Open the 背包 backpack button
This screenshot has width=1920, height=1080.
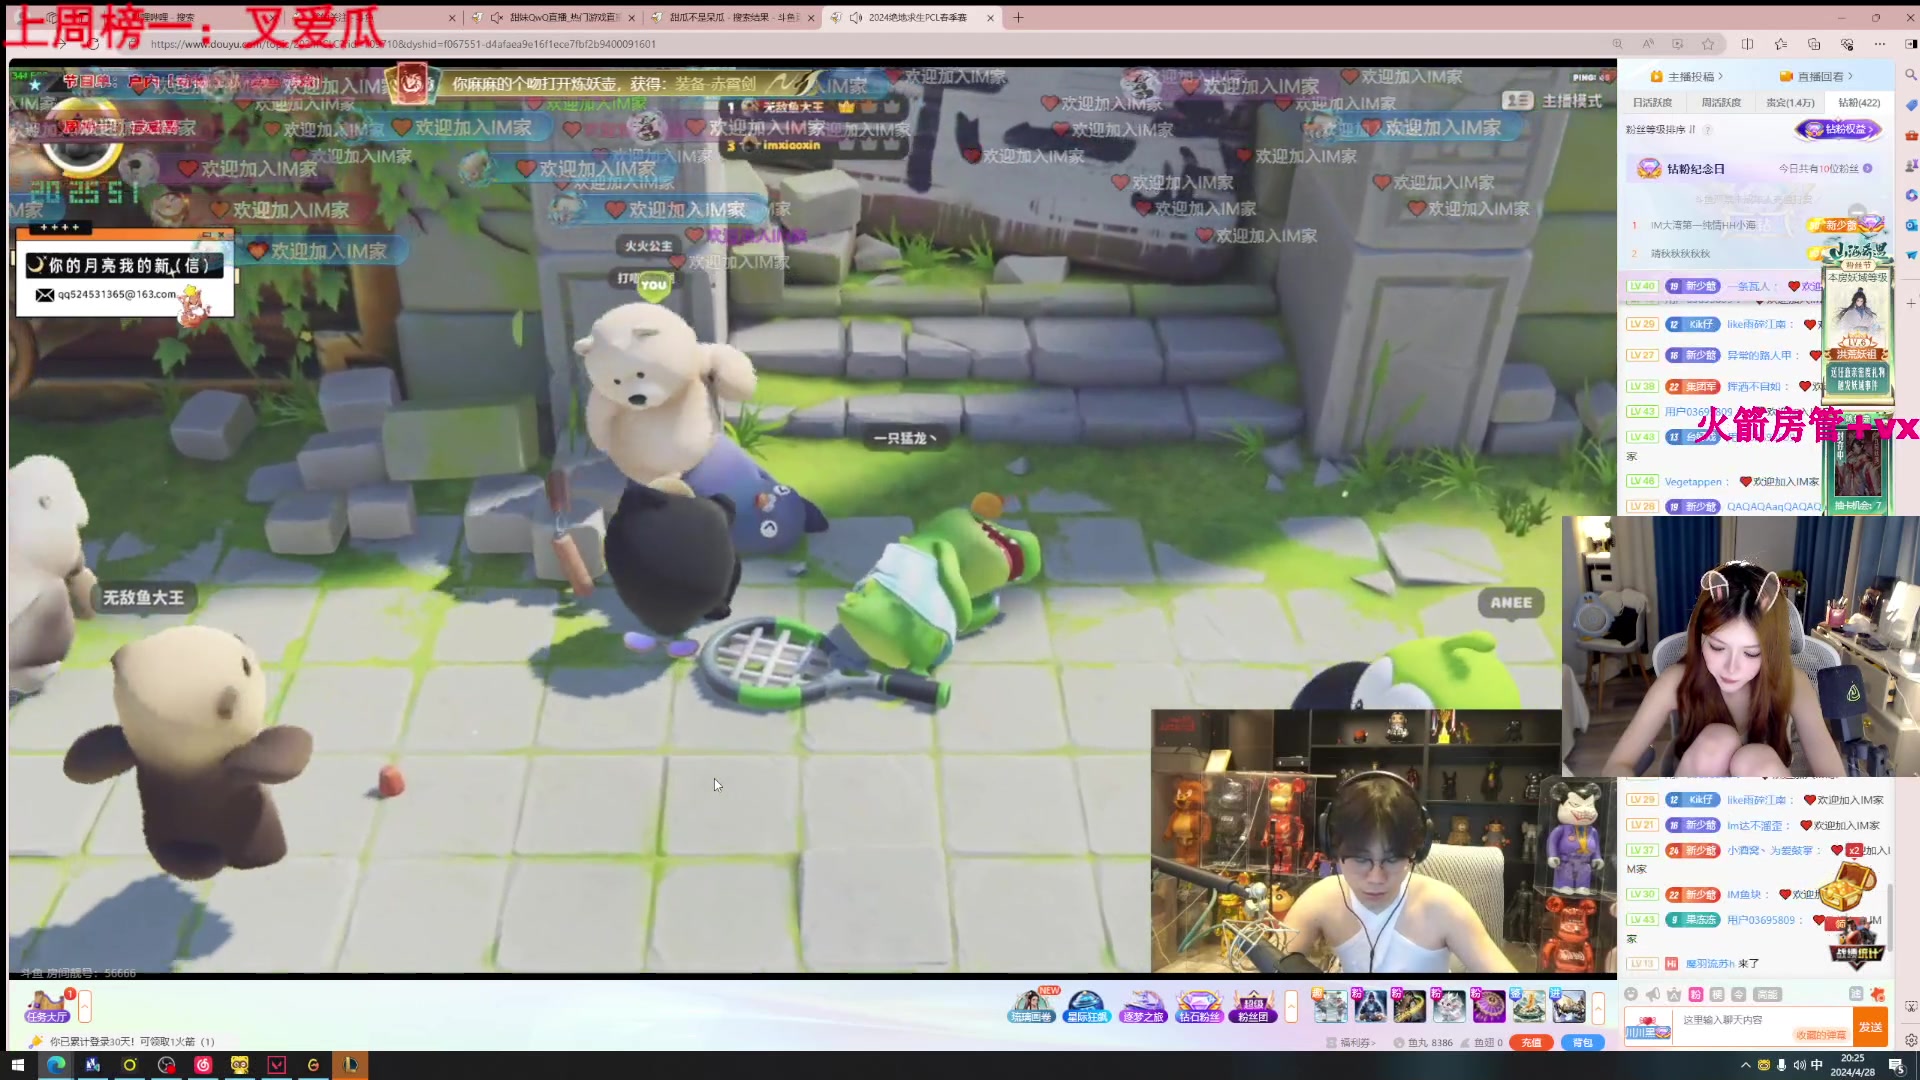[1582, 1042]
